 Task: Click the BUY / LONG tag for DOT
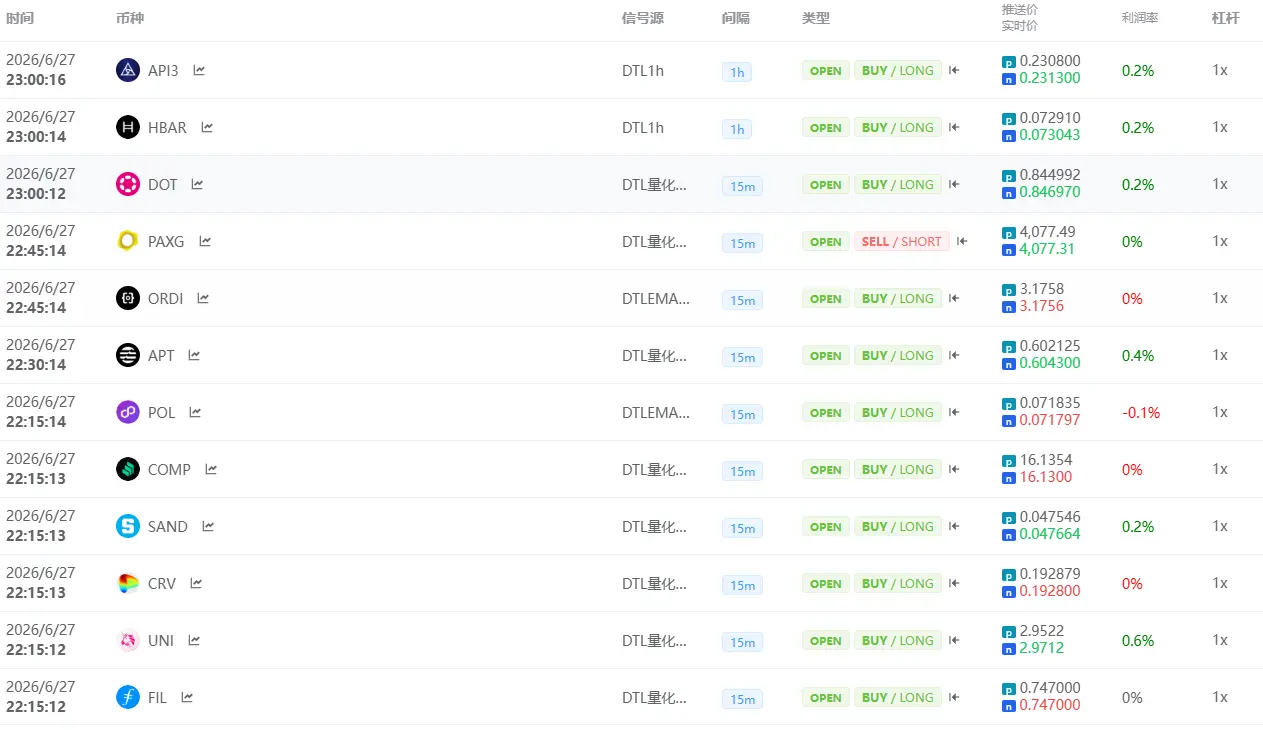click(898, 184)
